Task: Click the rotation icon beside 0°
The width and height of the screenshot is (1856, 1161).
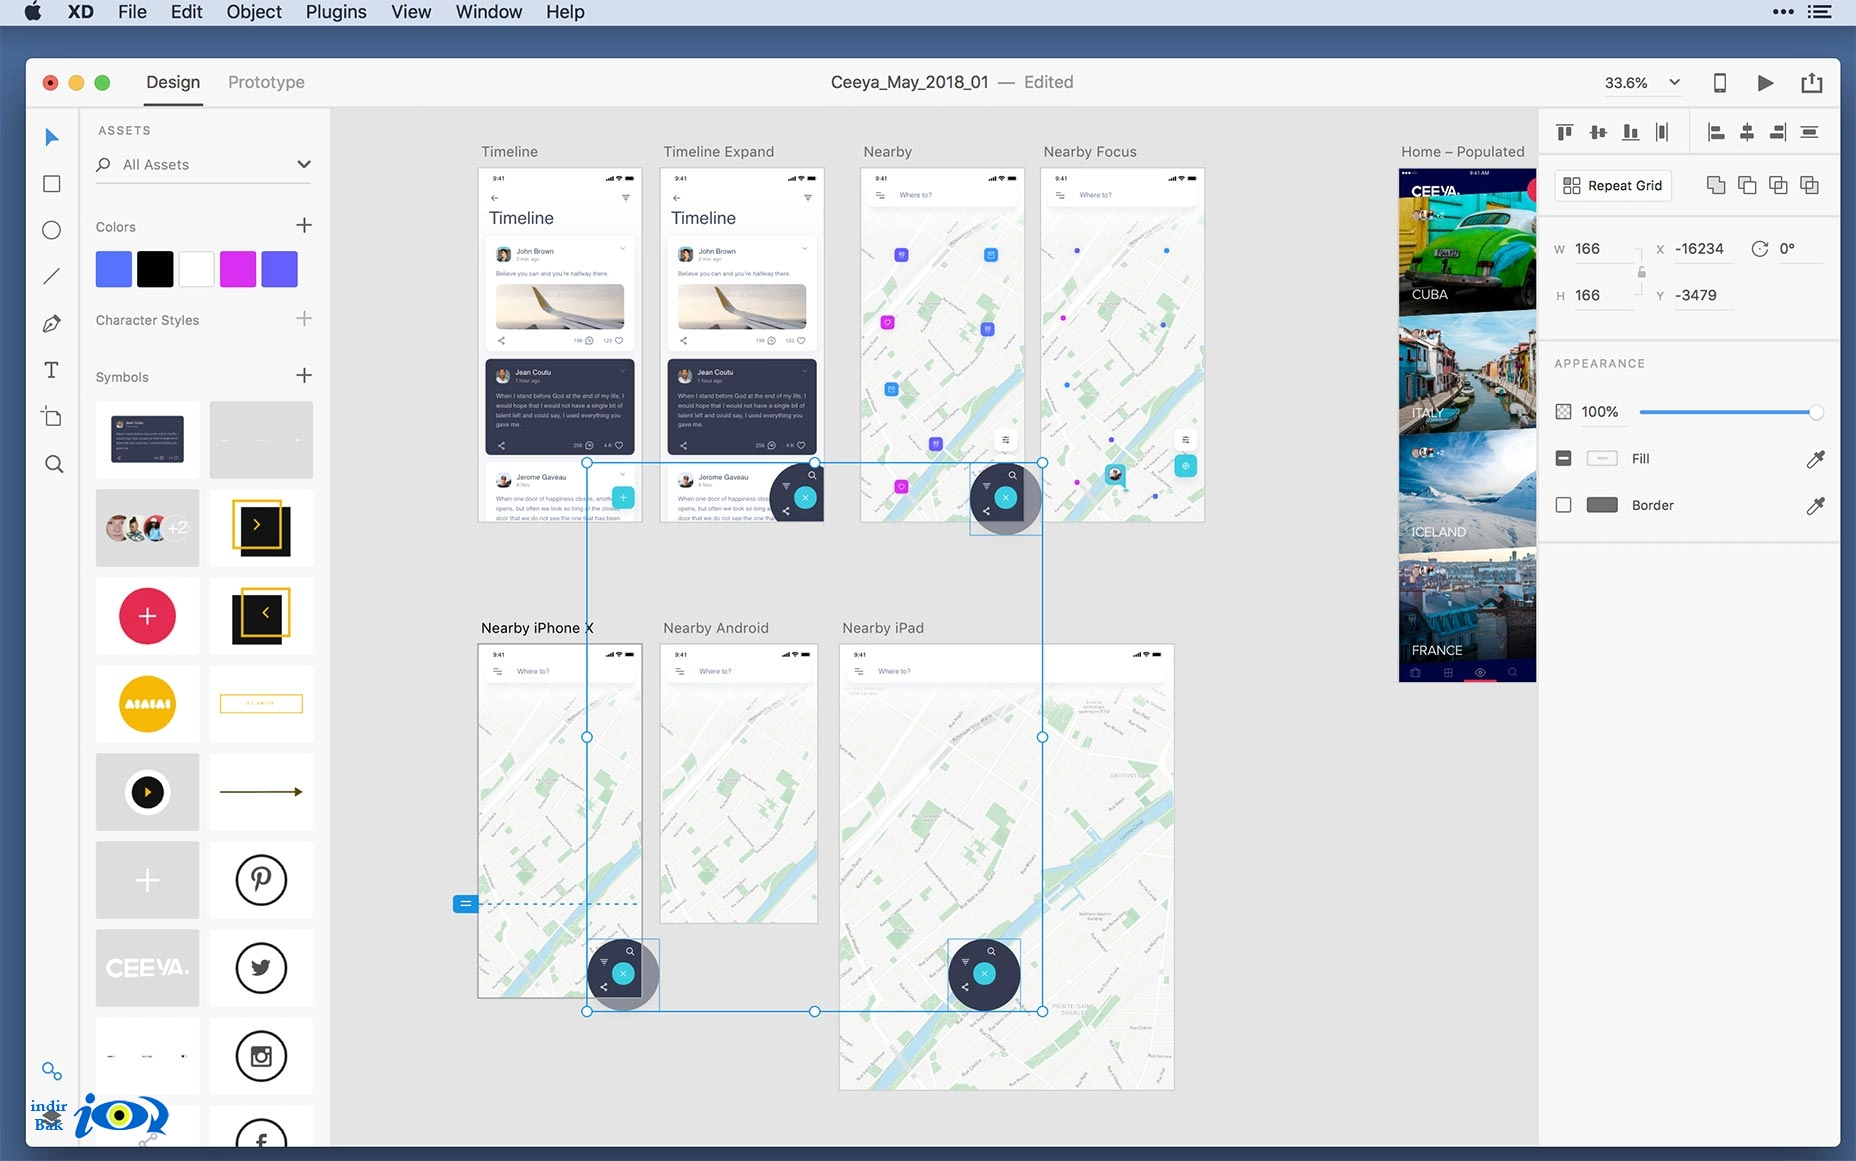Action: pos(1760,249)
